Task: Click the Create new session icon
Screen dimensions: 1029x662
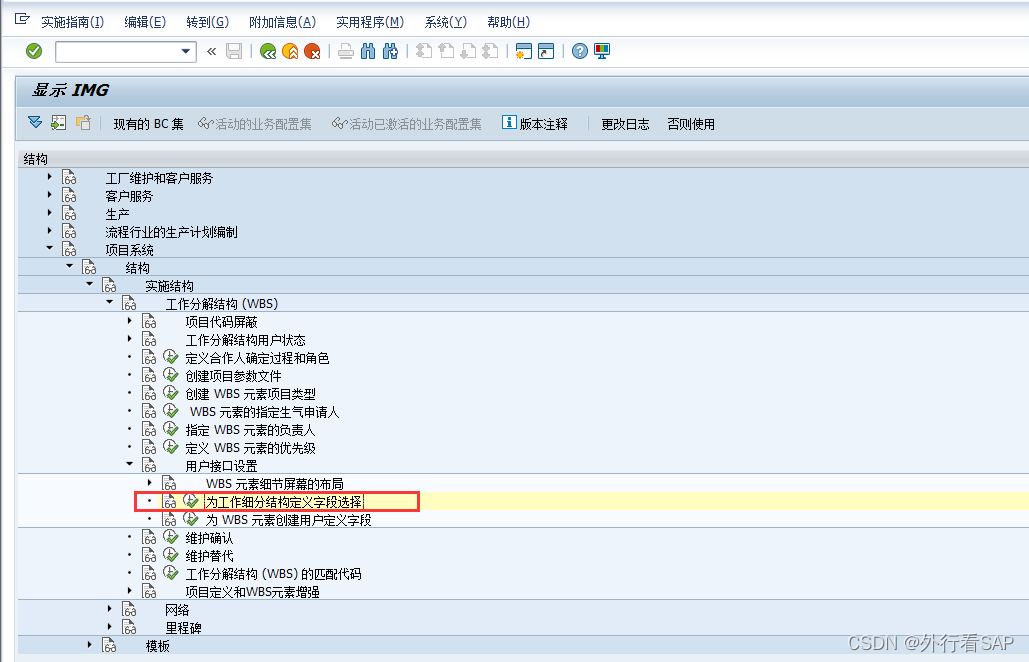Action: coord(524,51)
